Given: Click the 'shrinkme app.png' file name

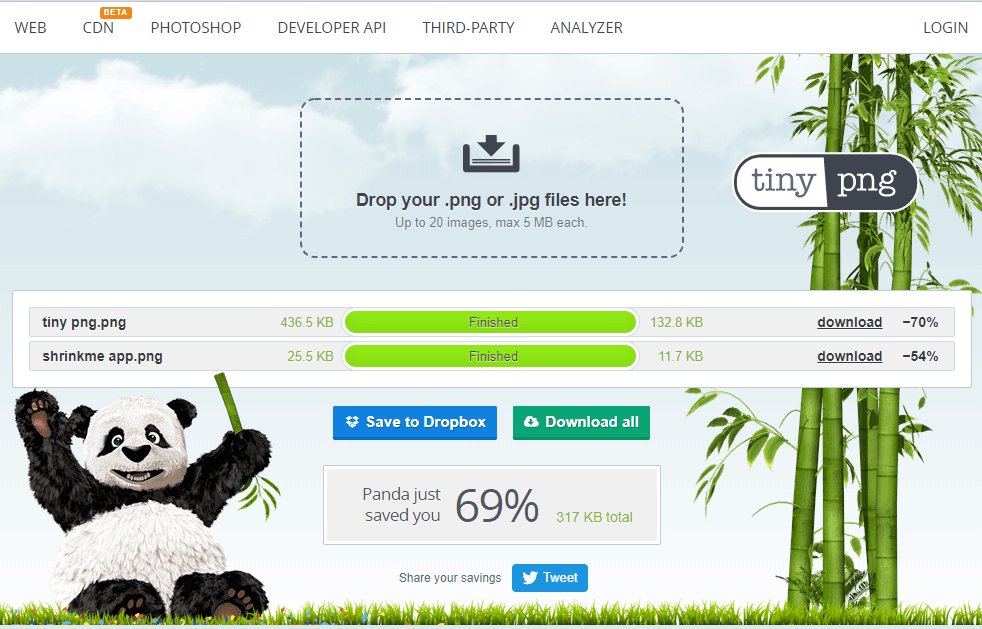Looking at the screenshot, I should coord(103,356).
